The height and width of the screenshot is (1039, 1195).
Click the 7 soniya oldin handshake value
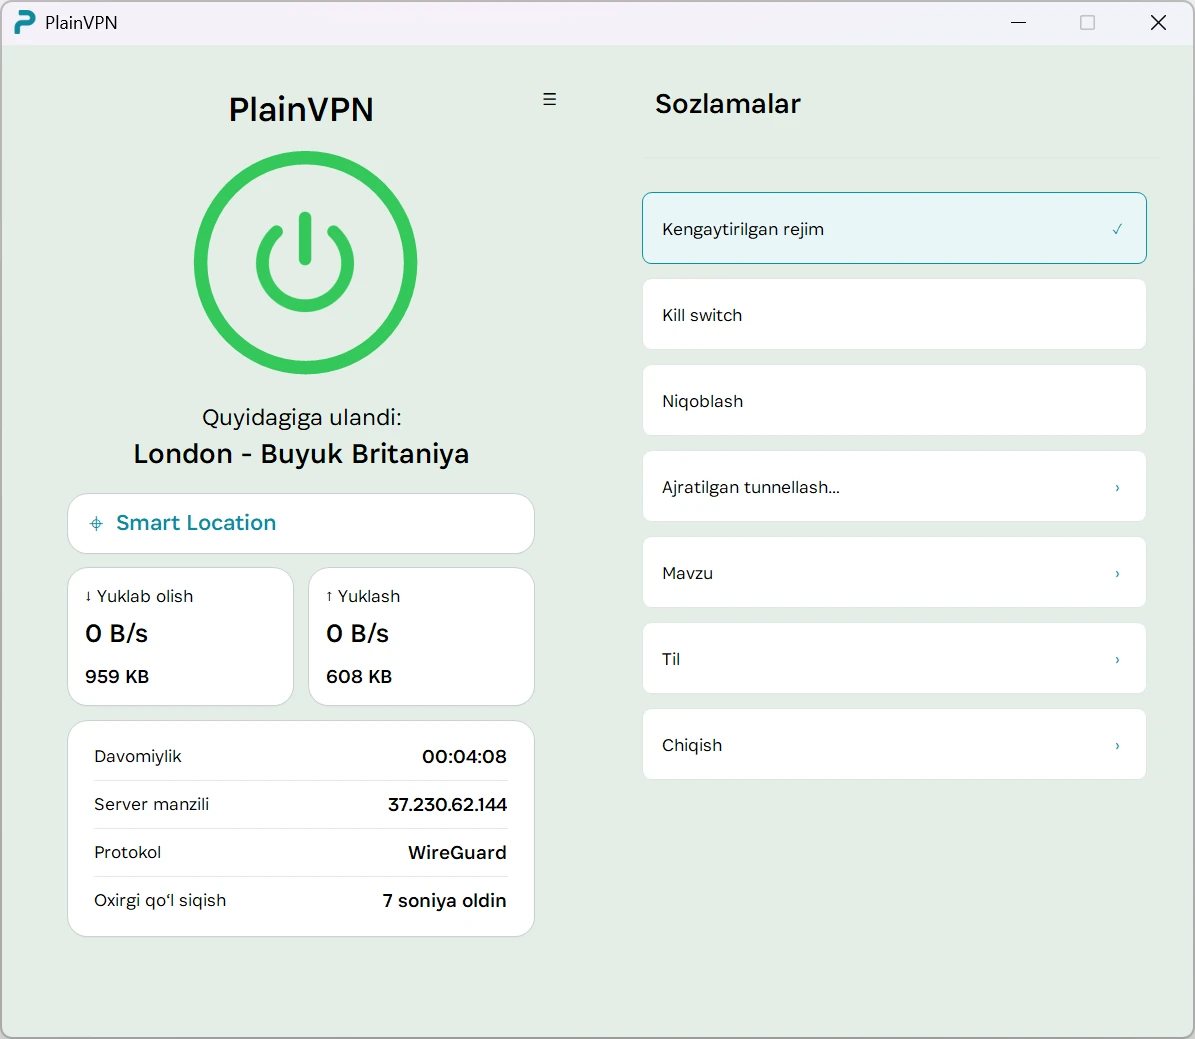coord(444,900)
